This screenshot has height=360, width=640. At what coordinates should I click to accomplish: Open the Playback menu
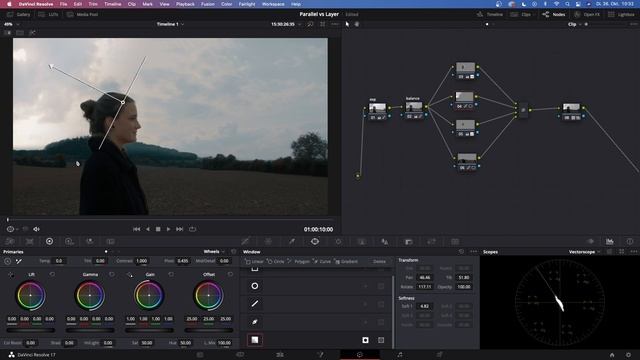tap(185, 4)
